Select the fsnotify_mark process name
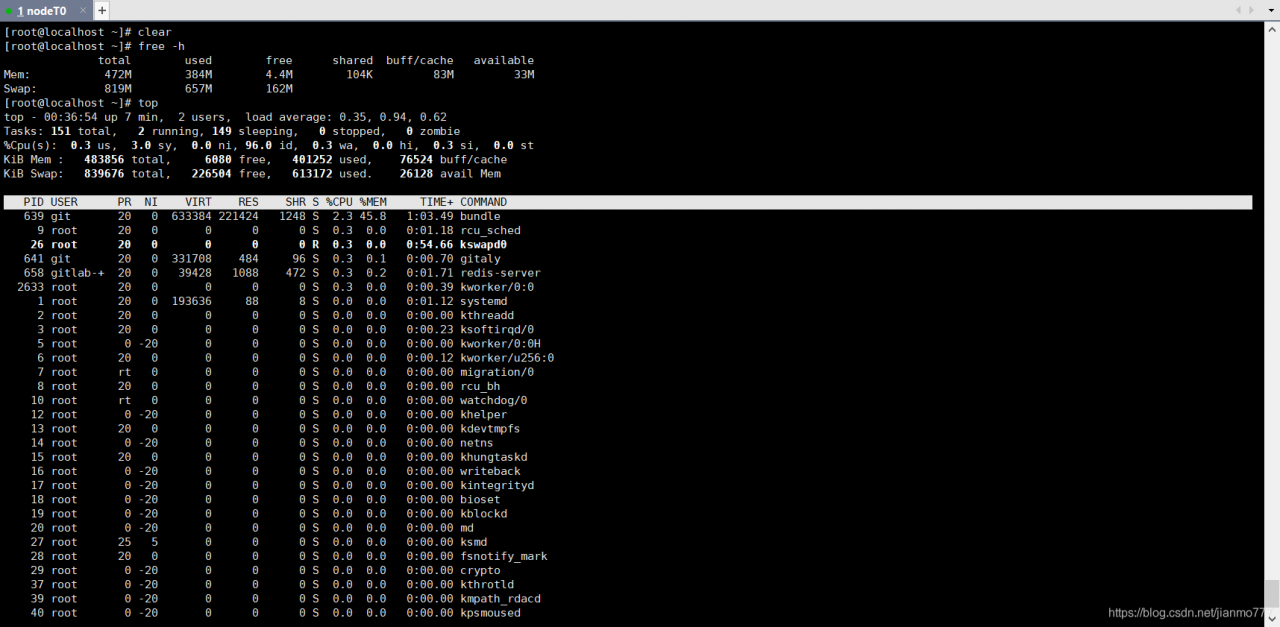Viewport: 1280px width, 627px height. click(x=504, y=556)
